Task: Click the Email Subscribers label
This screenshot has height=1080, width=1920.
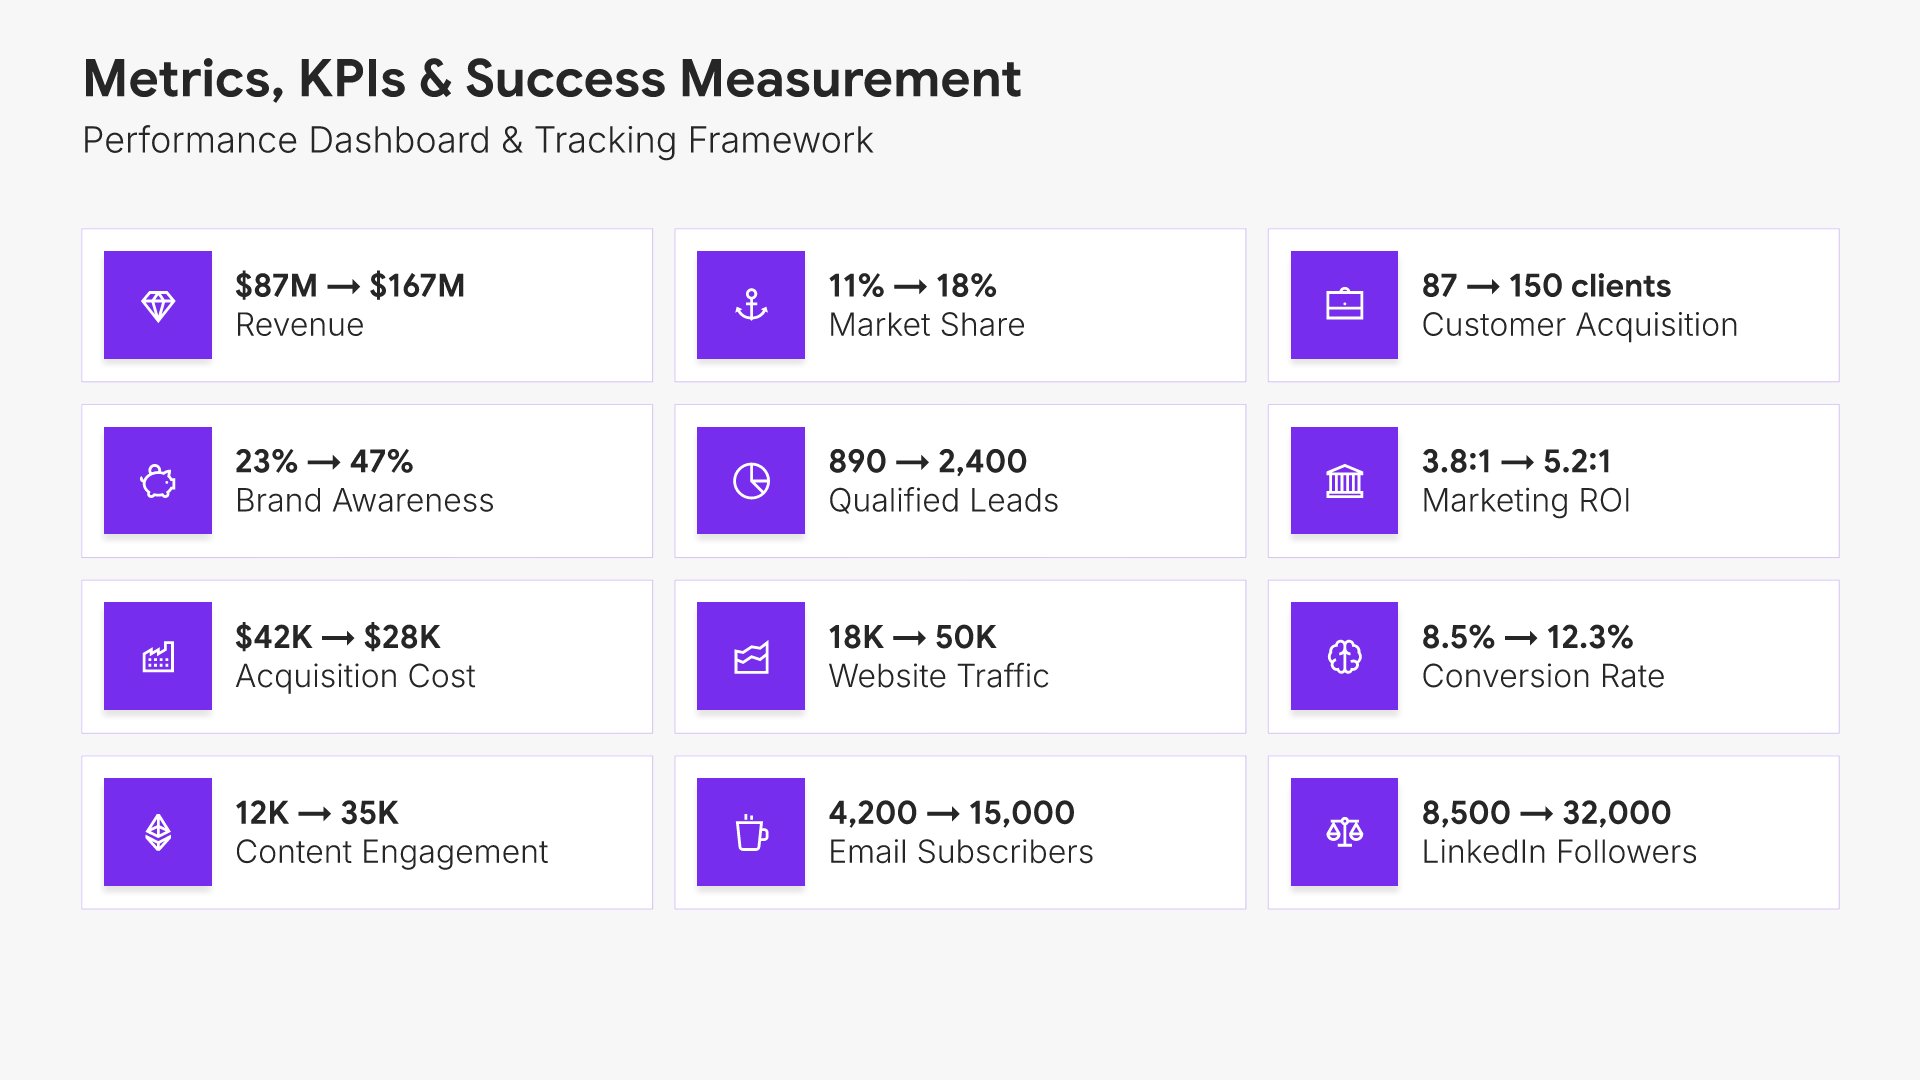Action: [x=960, y=852]
